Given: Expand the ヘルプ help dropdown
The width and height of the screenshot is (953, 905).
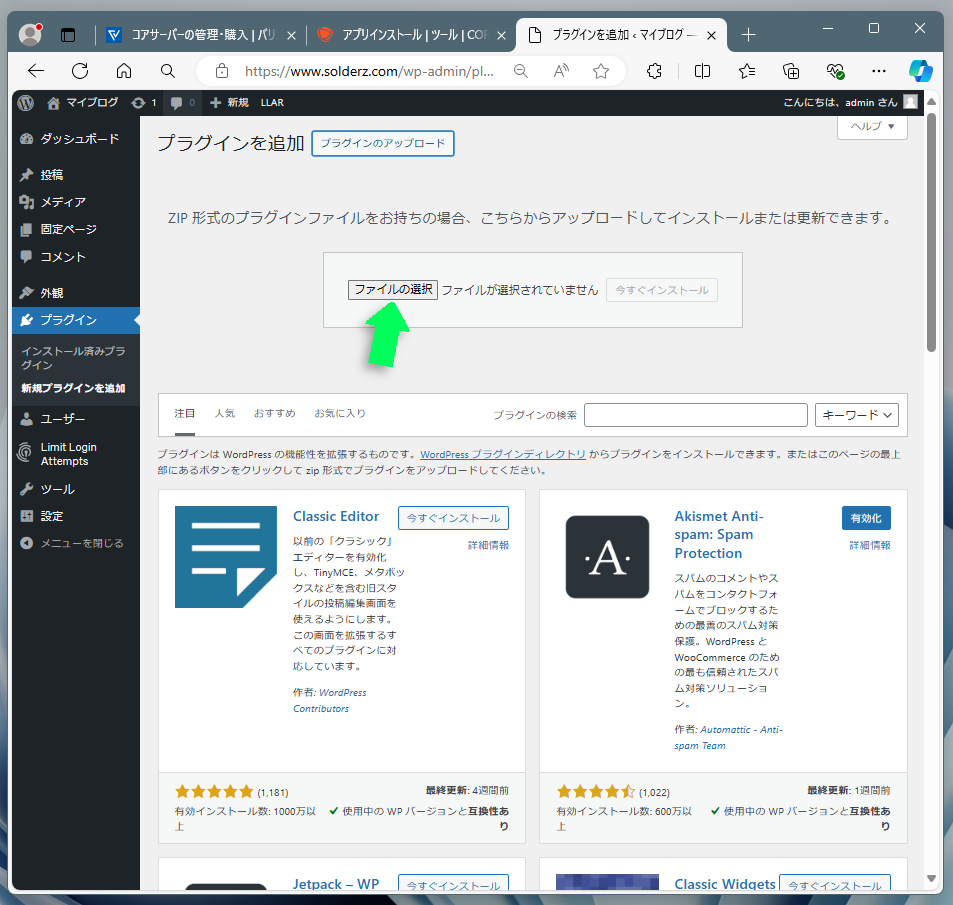Looking at the screenshot, I should pos(872,126).
